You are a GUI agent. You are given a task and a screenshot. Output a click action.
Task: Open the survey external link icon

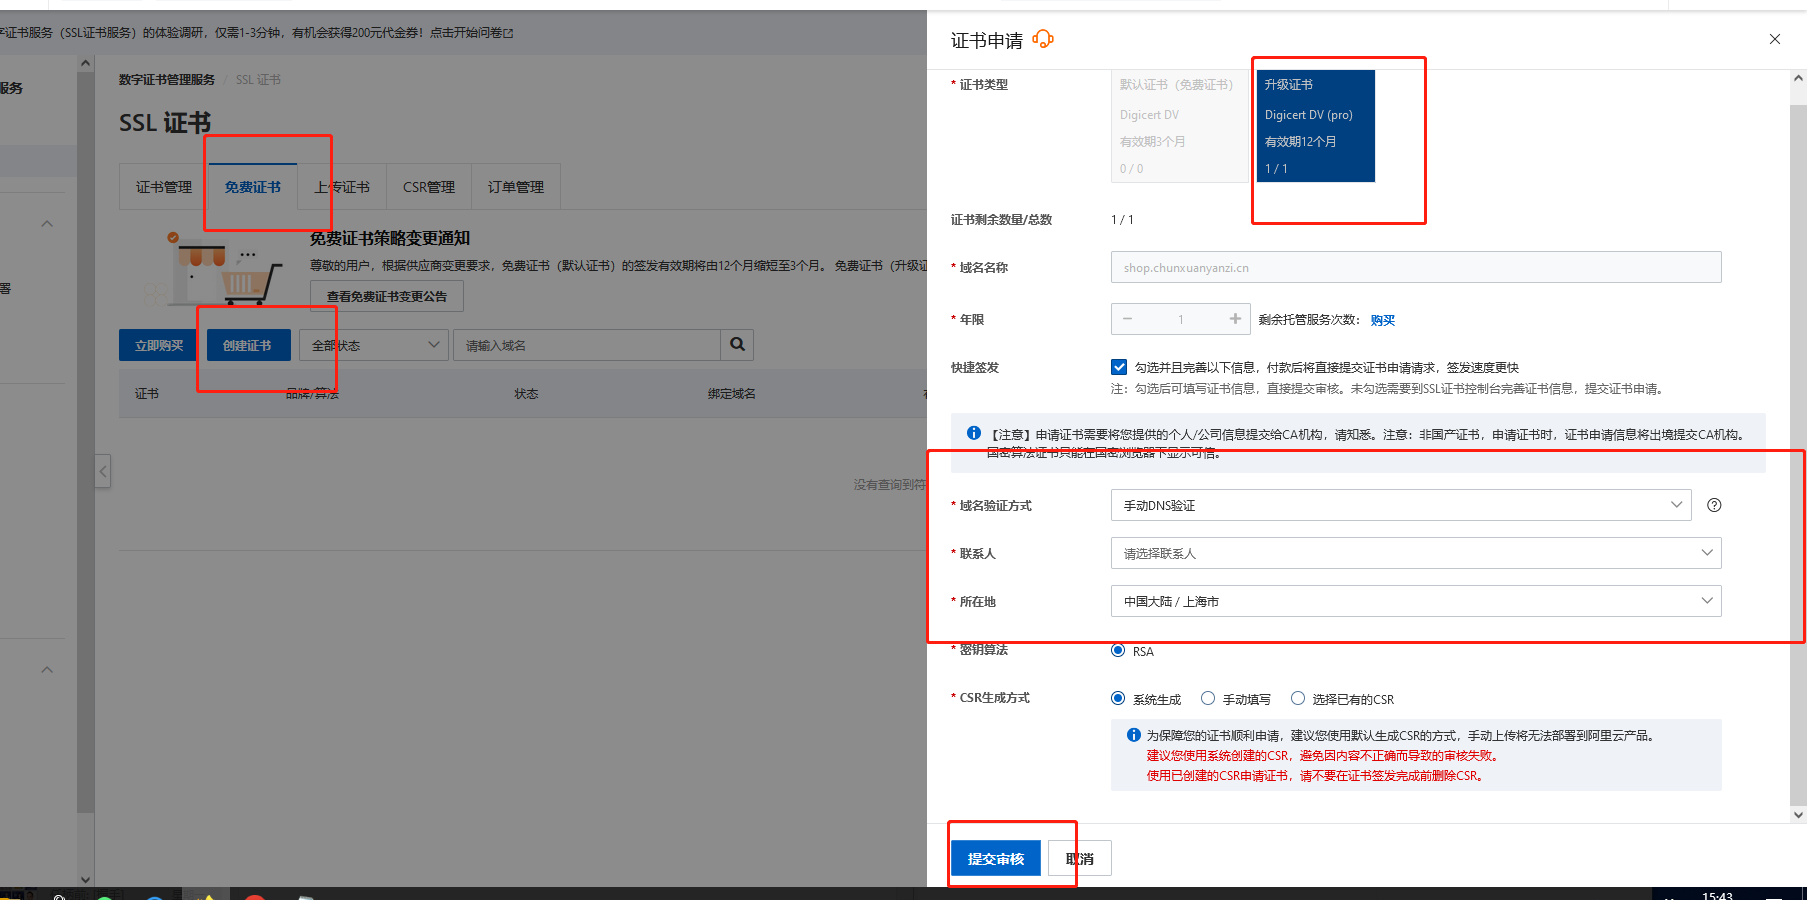pos(509,33)
